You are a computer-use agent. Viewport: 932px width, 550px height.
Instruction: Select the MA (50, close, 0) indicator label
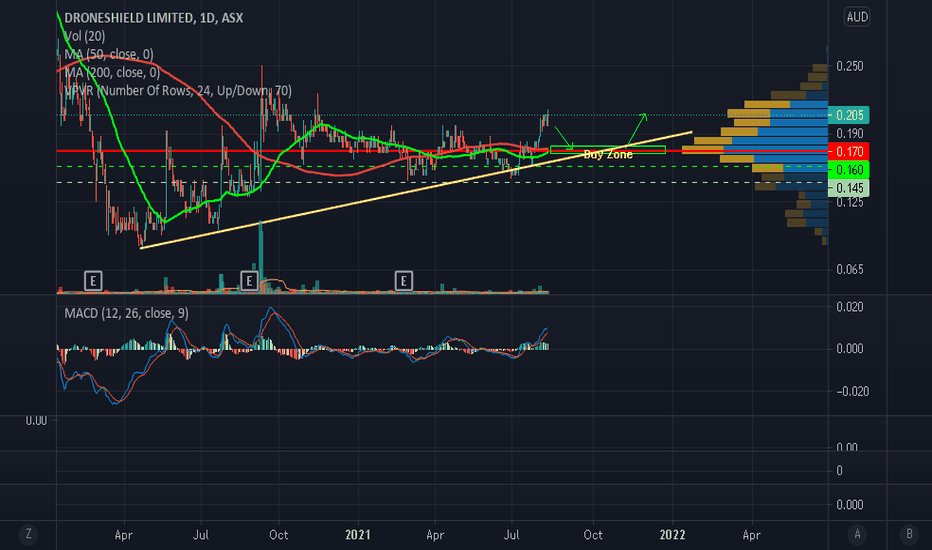tap(109, 55)
